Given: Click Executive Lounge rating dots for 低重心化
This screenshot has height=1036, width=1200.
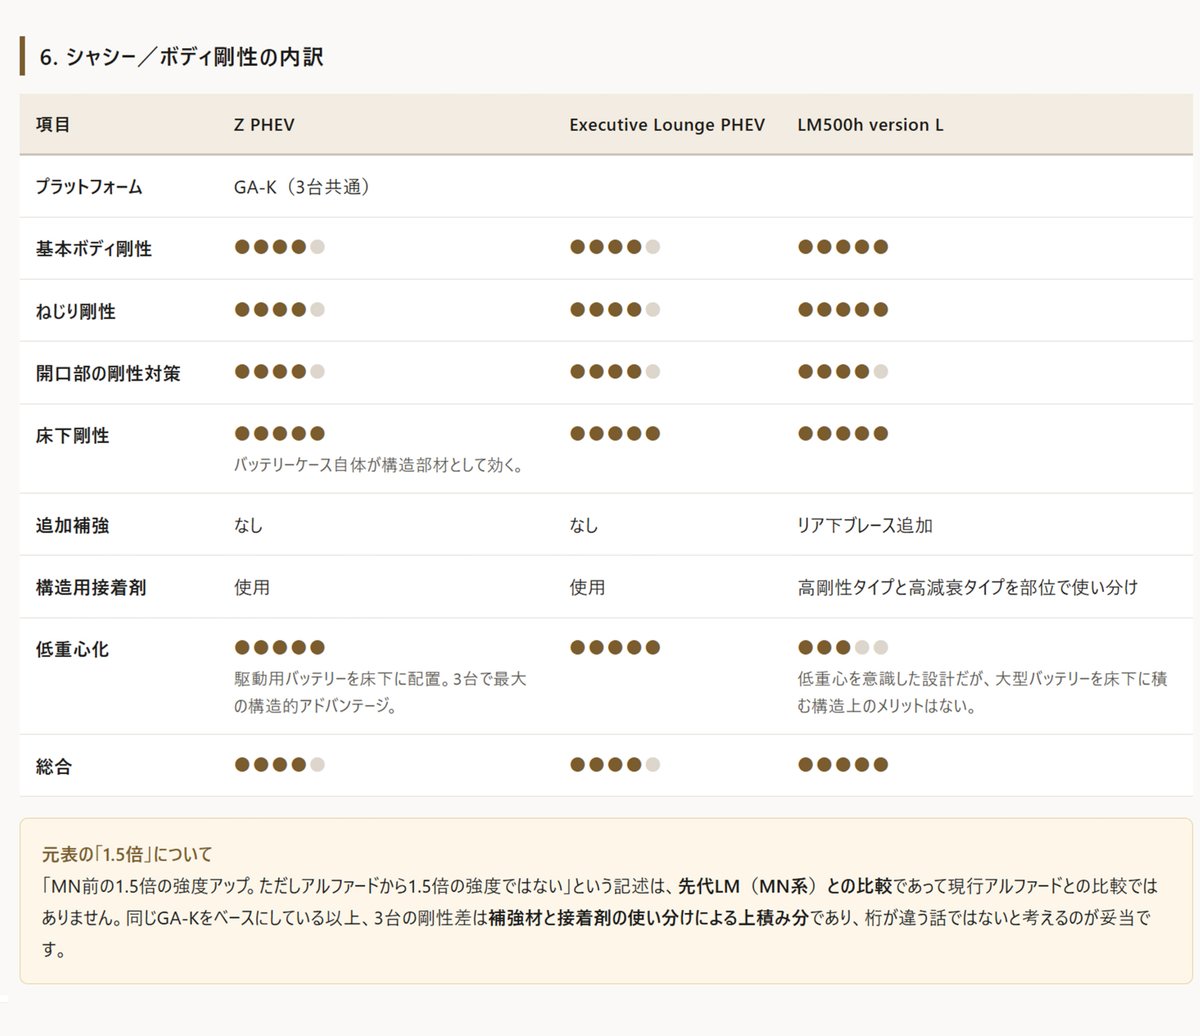Looking at the screenshot, I should click(615, 647).
